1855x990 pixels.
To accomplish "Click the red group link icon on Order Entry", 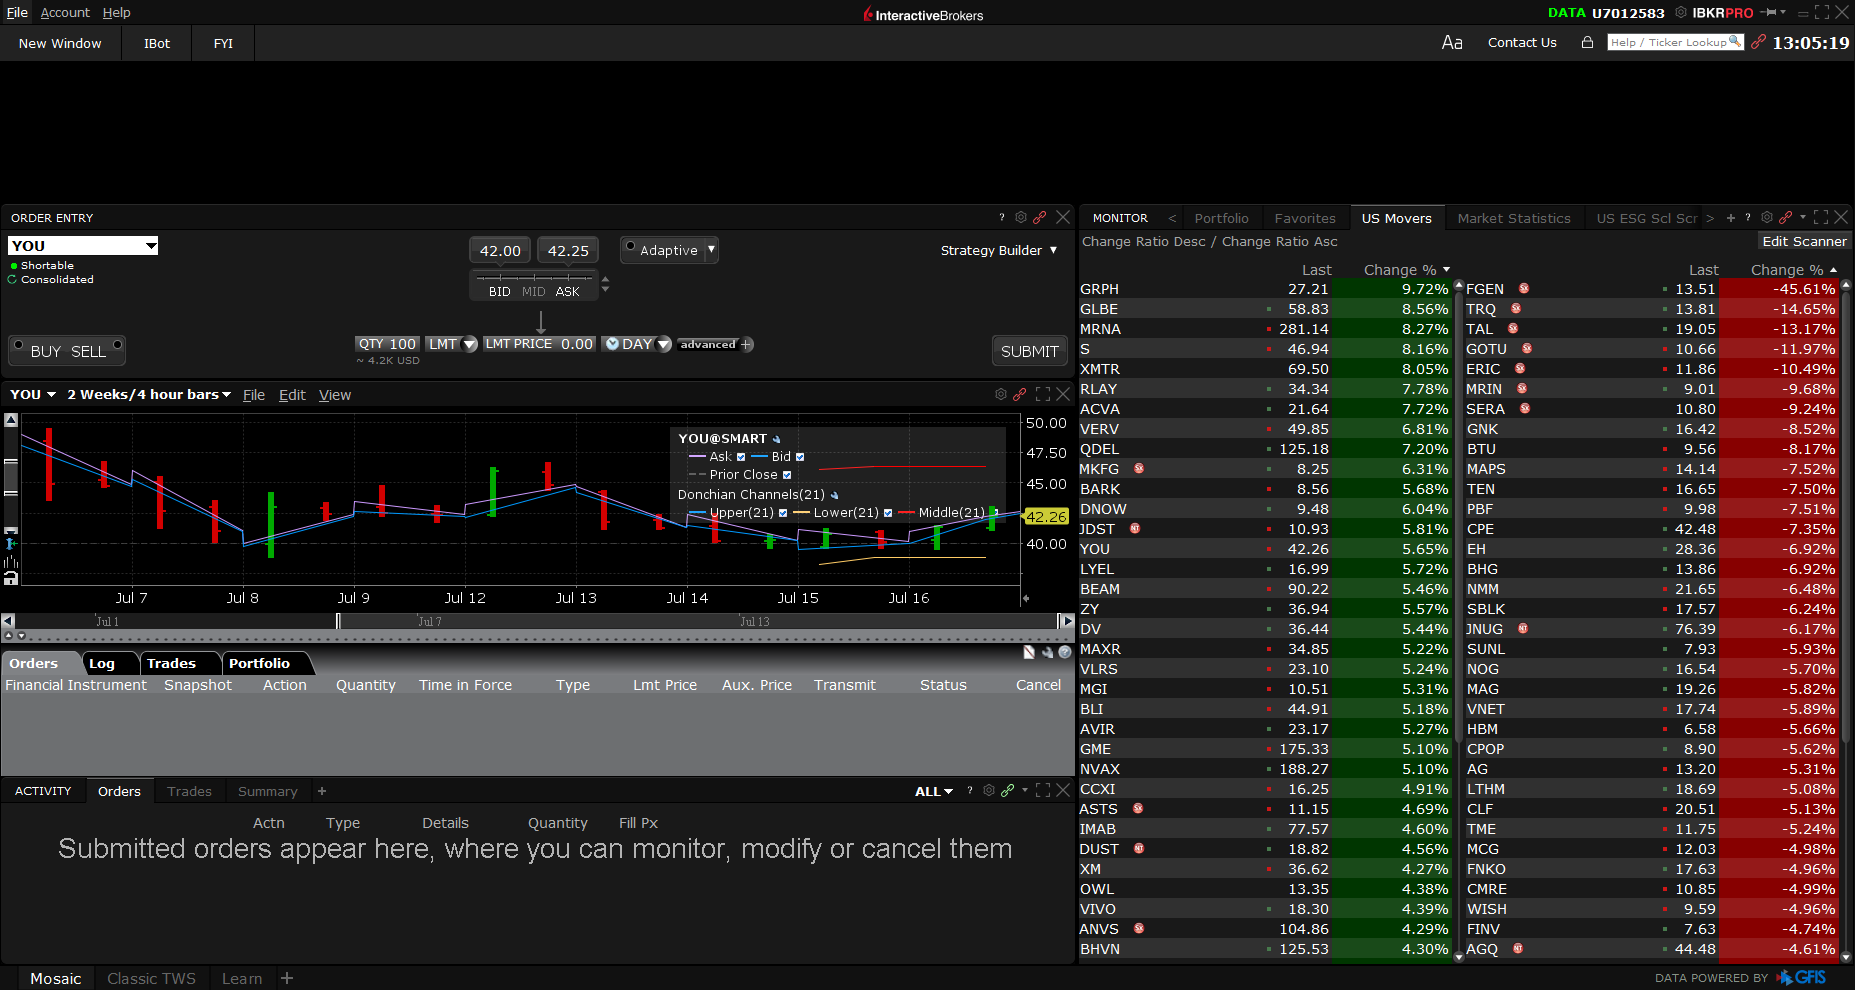I will [1040, 217].
